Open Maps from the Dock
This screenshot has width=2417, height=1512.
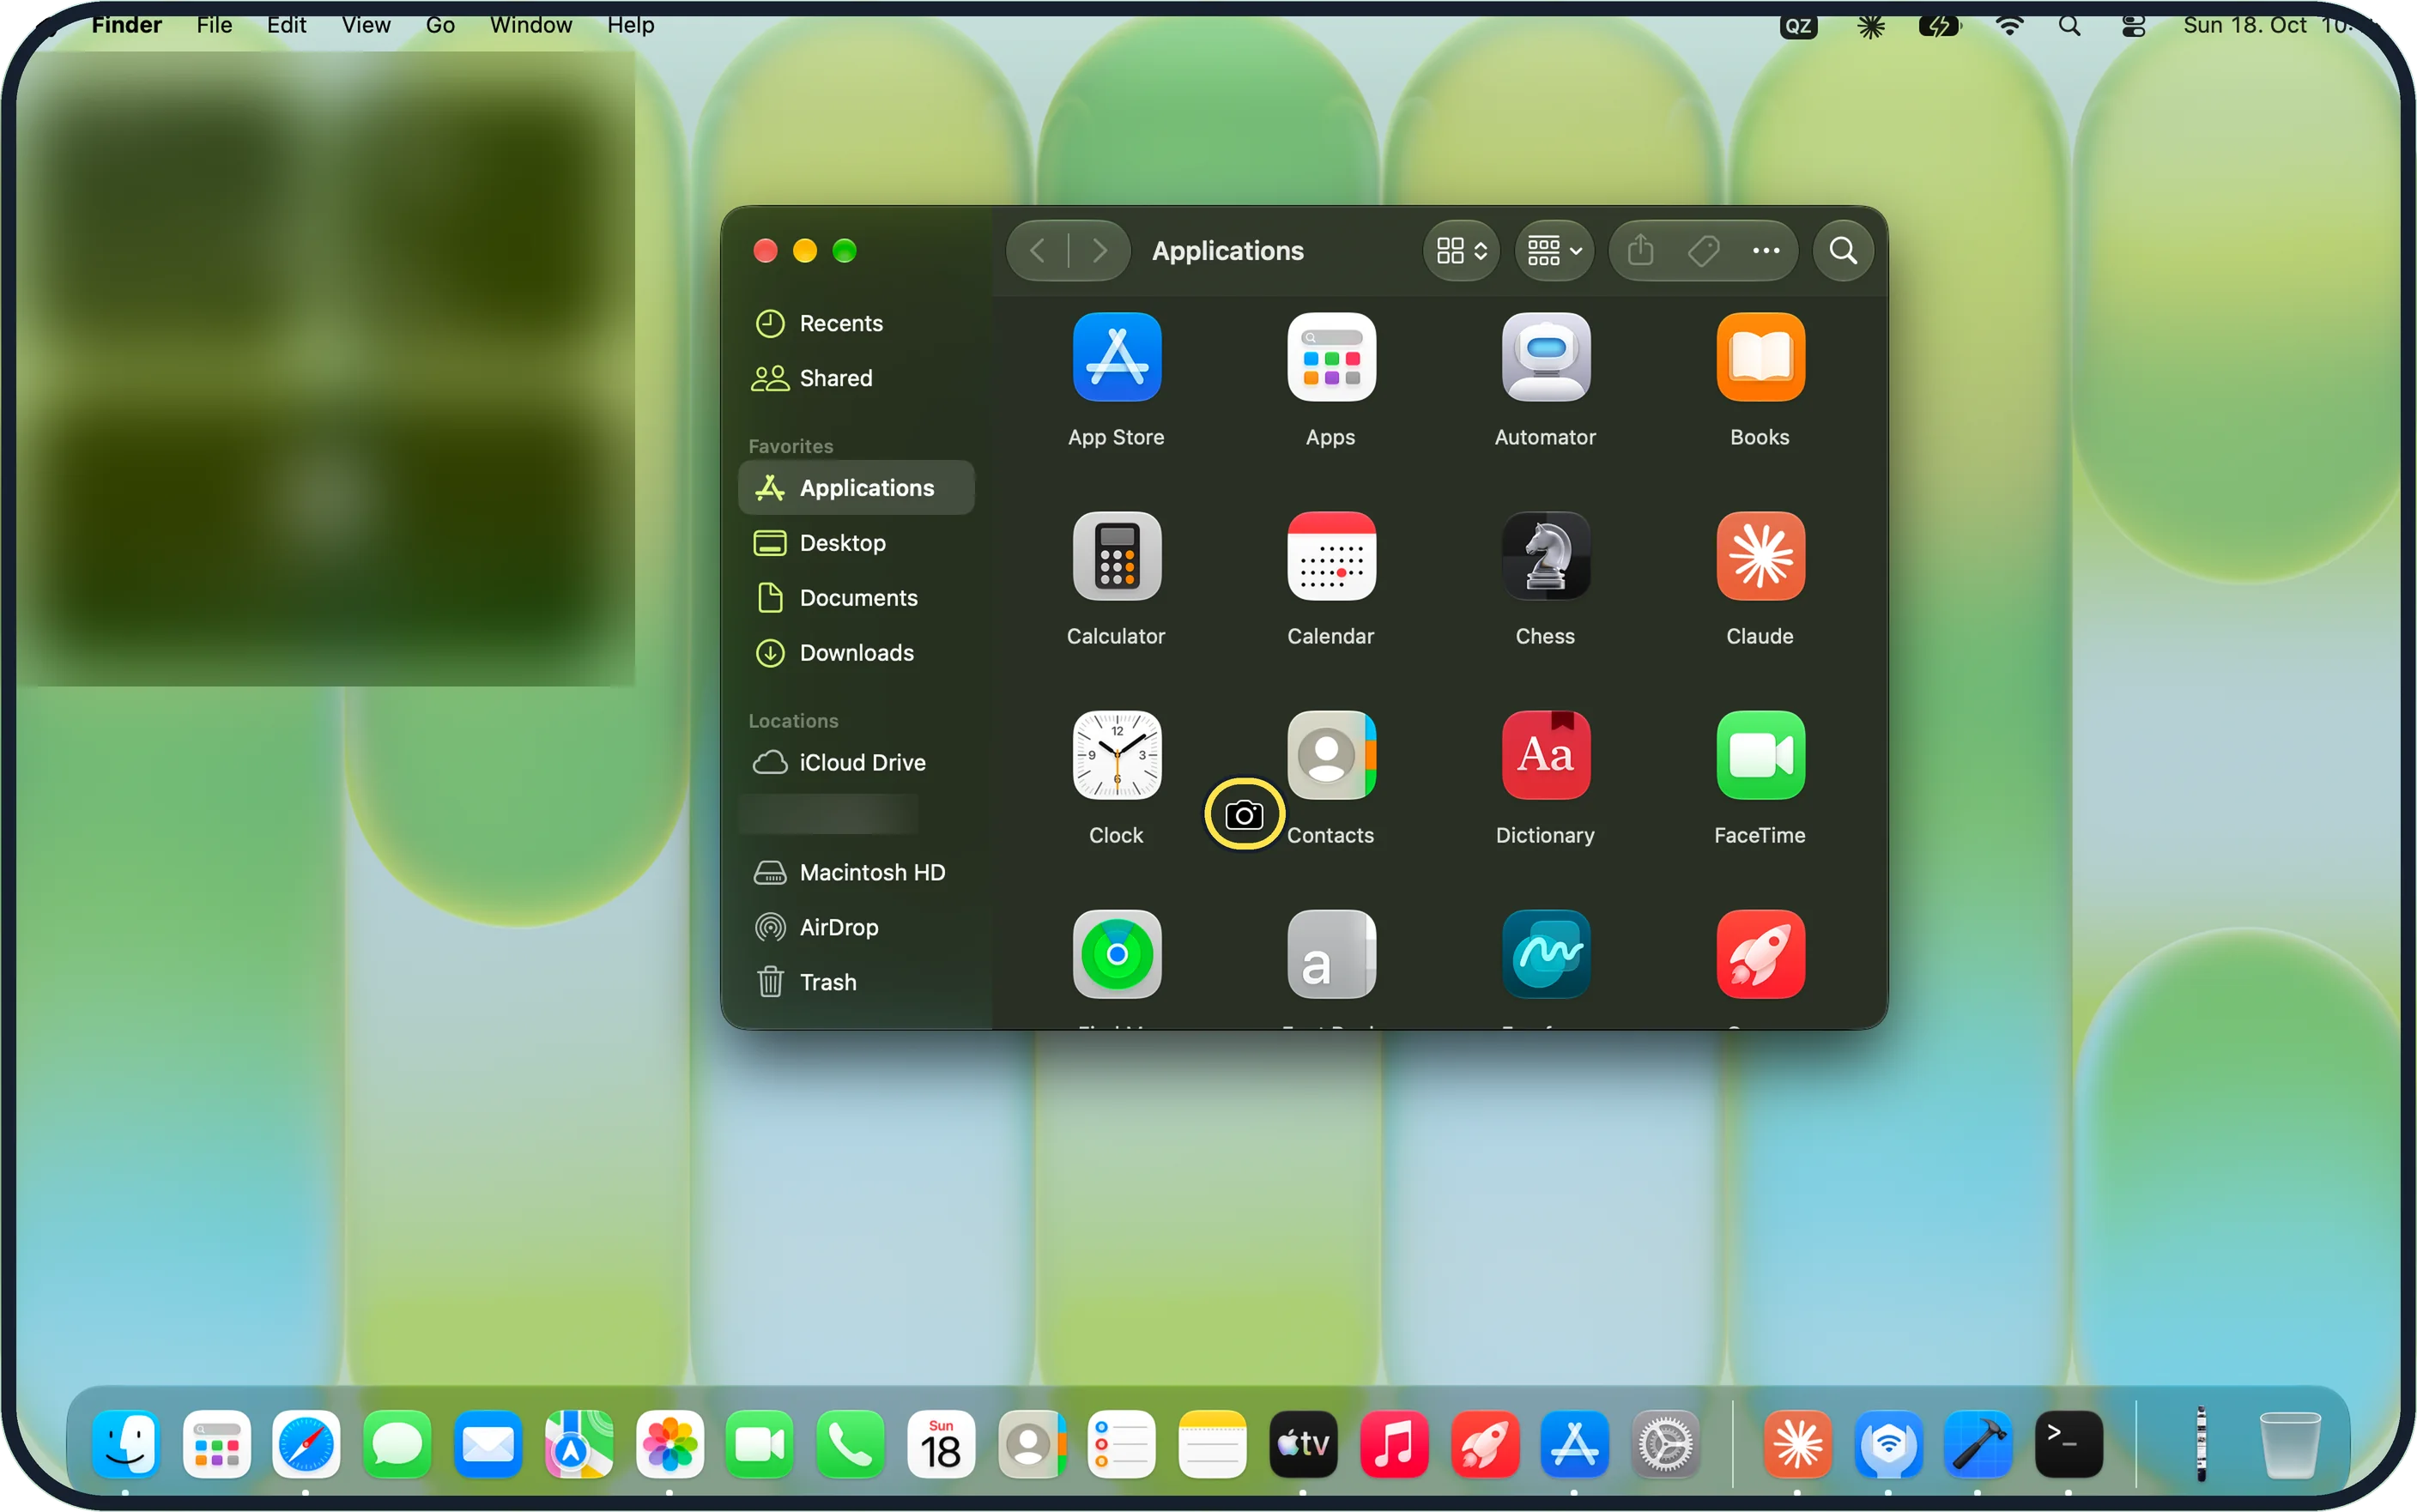(x=579, y=1444)
